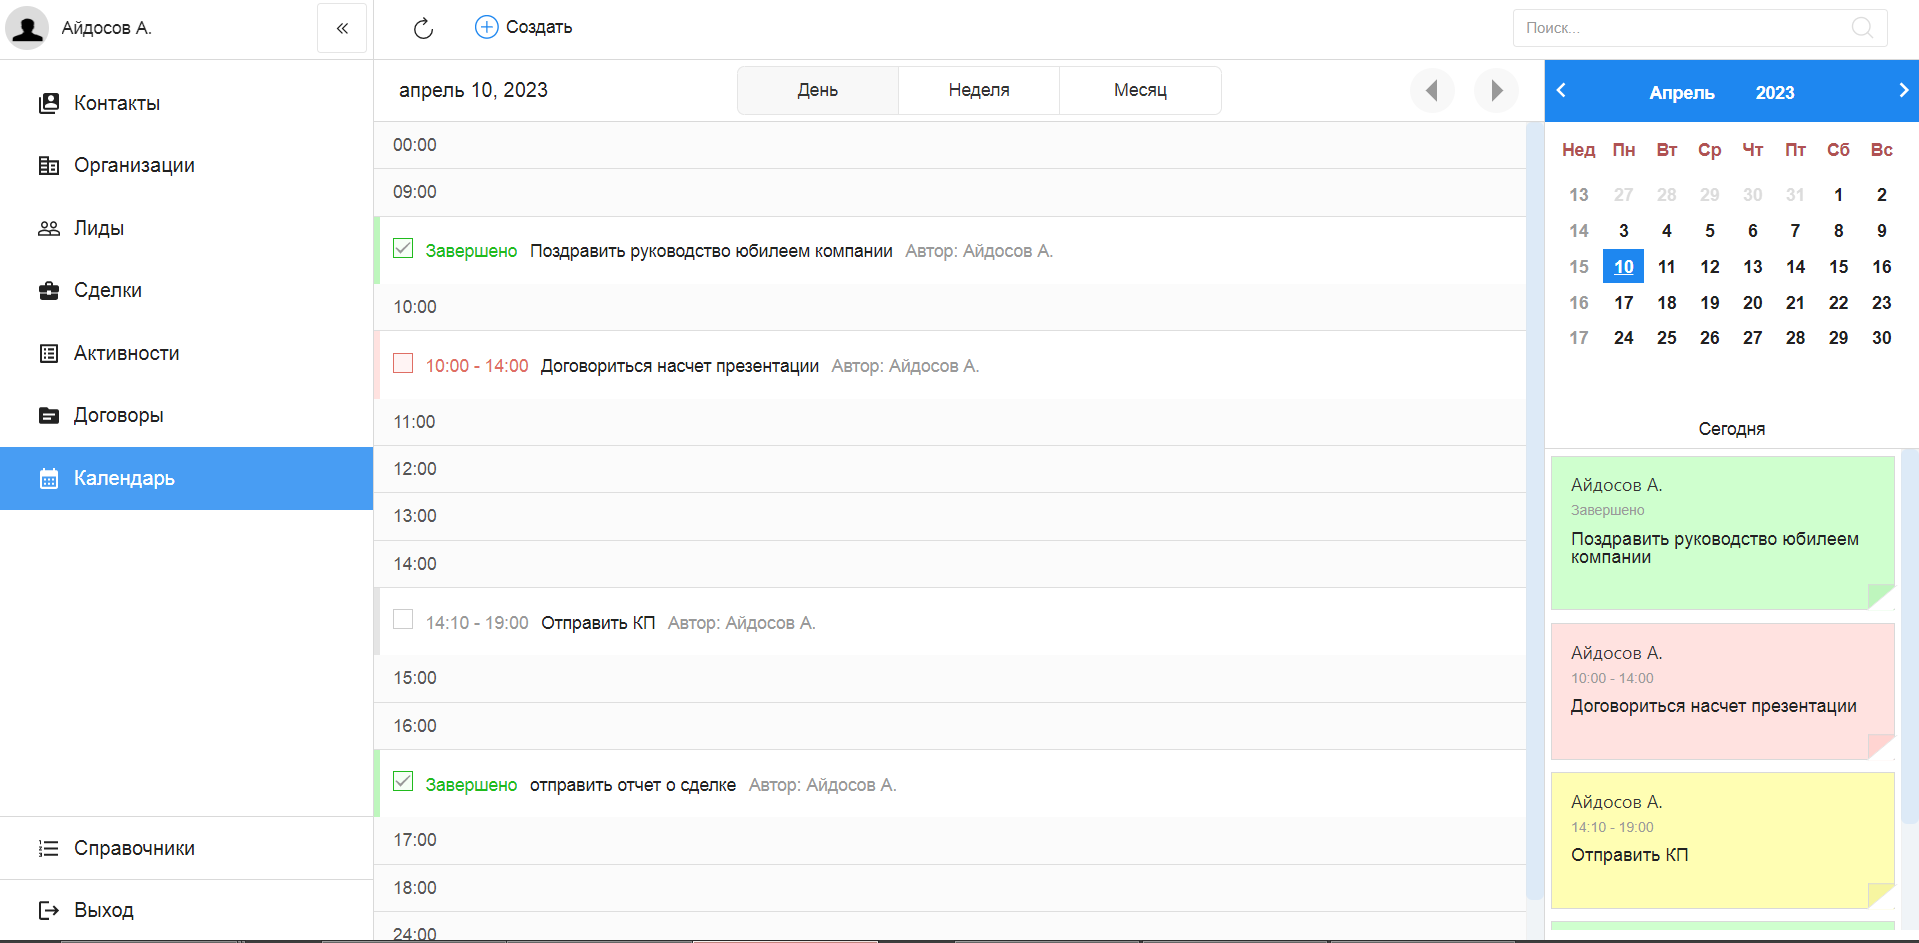Screen dimensions: 1919x943
Task: Click the Создать button label
Action: pyautogui.click(x=539, y=27)
